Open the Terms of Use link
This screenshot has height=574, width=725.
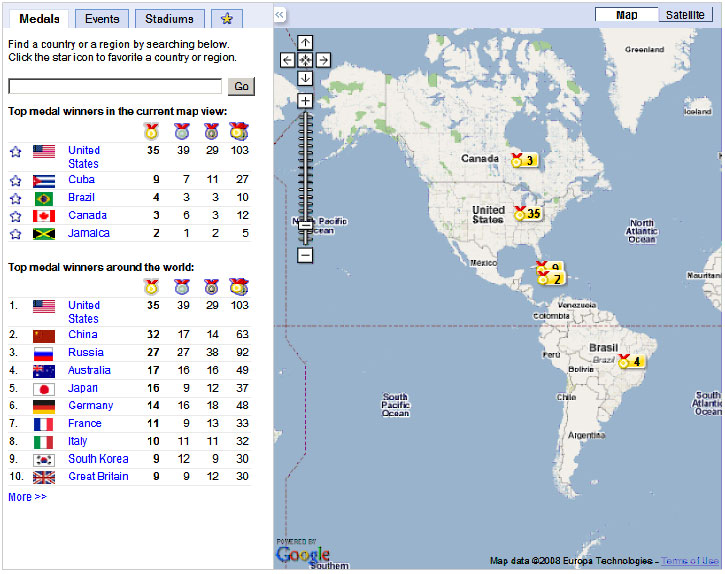(x=690, y=561)
